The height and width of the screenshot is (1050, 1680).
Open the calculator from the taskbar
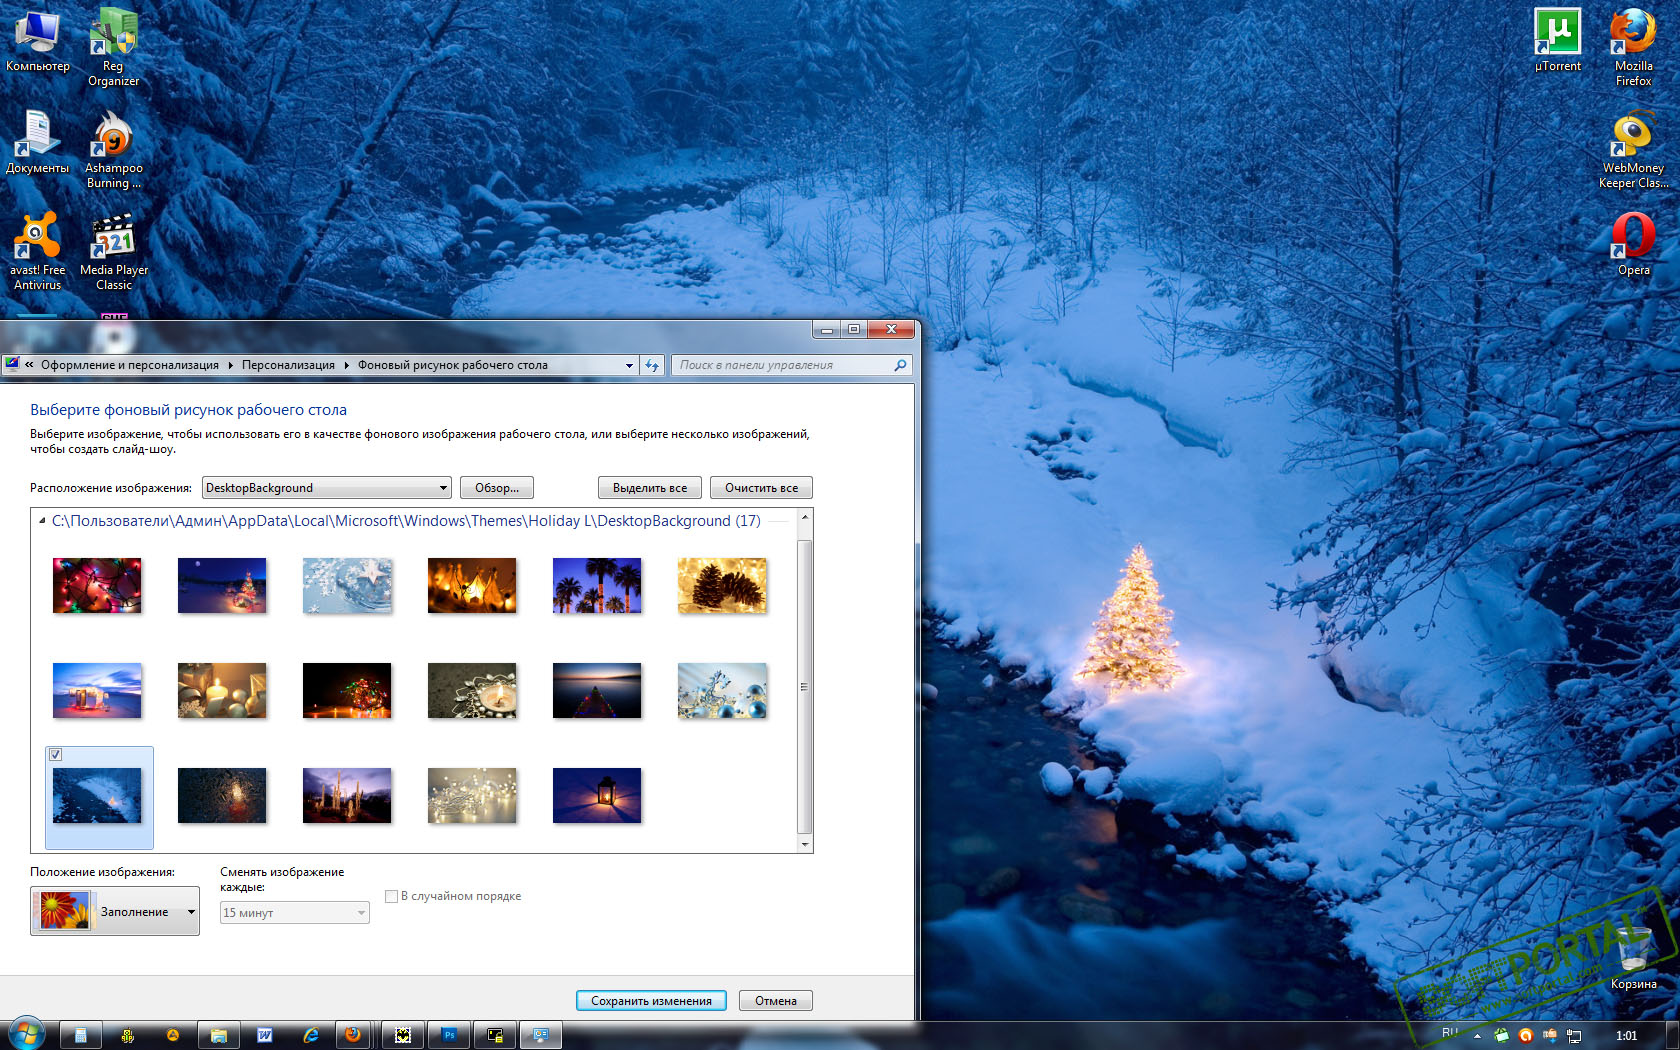81,1035
